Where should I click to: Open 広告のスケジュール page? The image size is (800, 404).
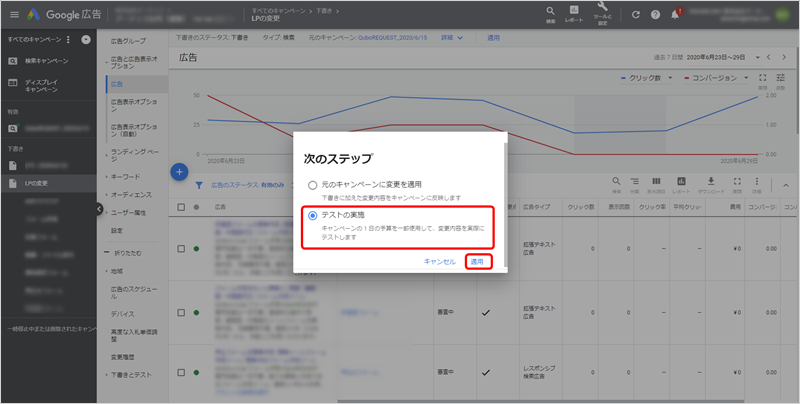pos(134,293)
